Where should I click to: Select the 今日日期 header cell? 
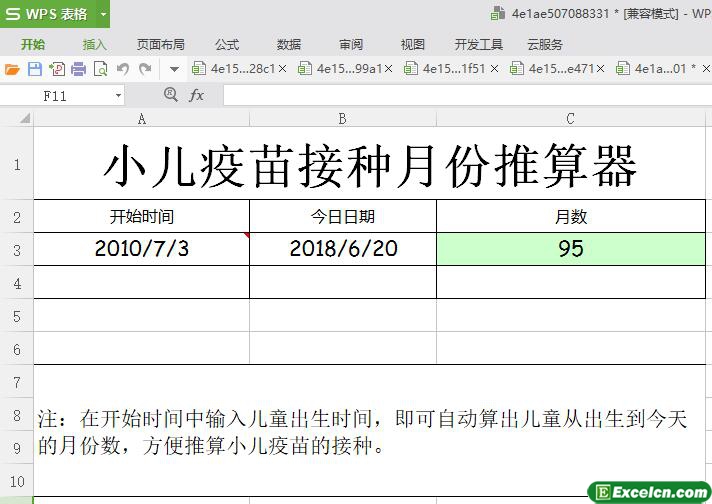[x=343, y=216]
